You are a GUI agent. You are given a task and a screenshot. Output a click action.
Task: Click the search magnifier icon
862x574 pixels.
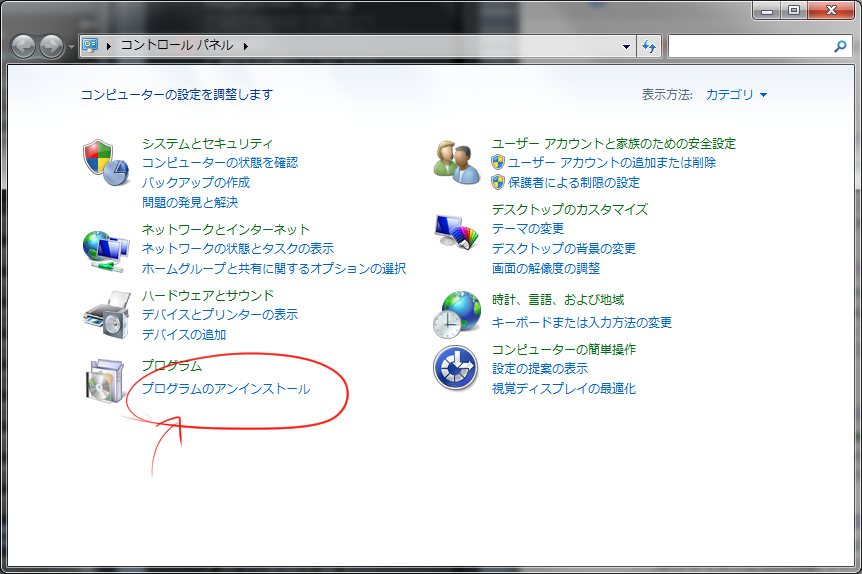pos(840,46)
